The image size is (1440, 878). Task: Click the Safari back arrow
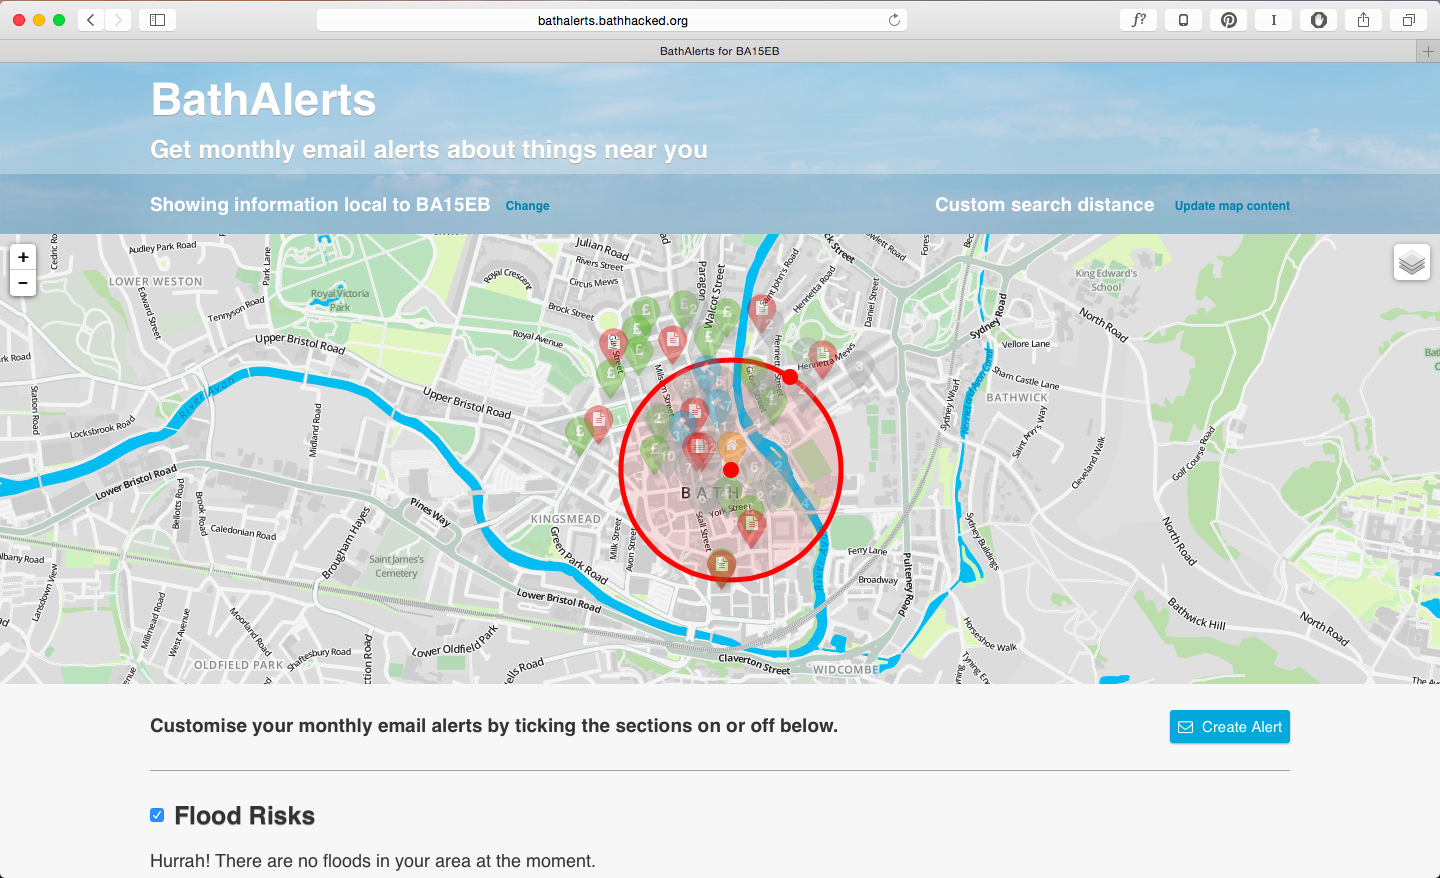91,20
